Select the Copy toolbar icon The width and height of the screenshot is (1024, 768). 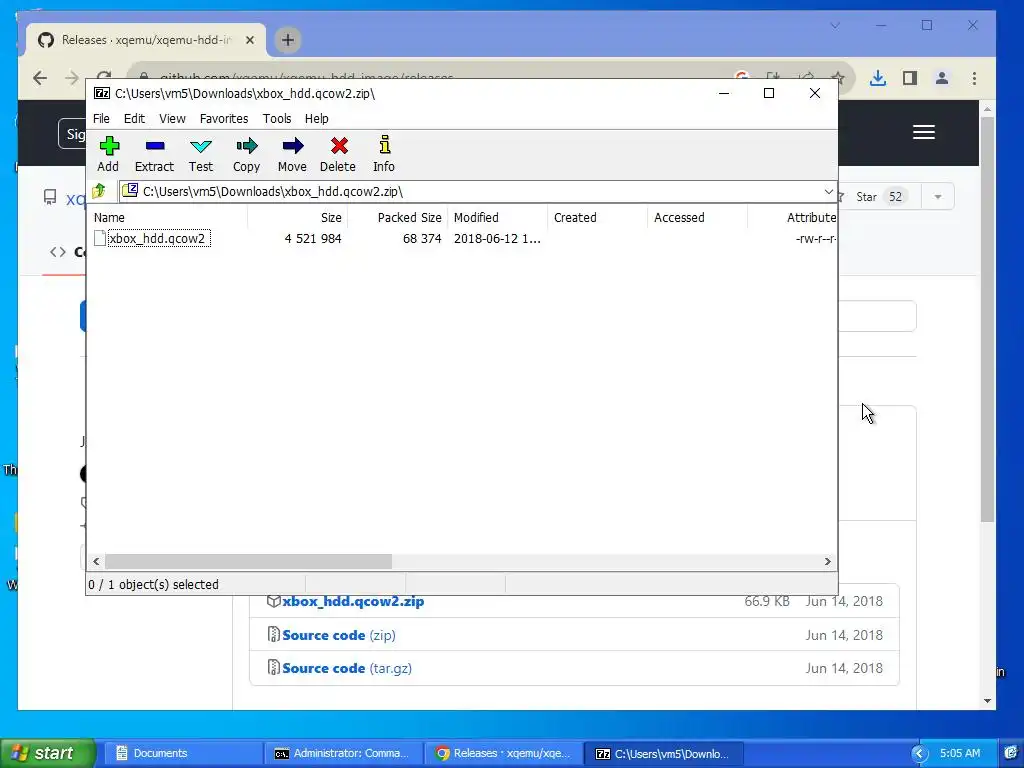click(x=246, y=154)
